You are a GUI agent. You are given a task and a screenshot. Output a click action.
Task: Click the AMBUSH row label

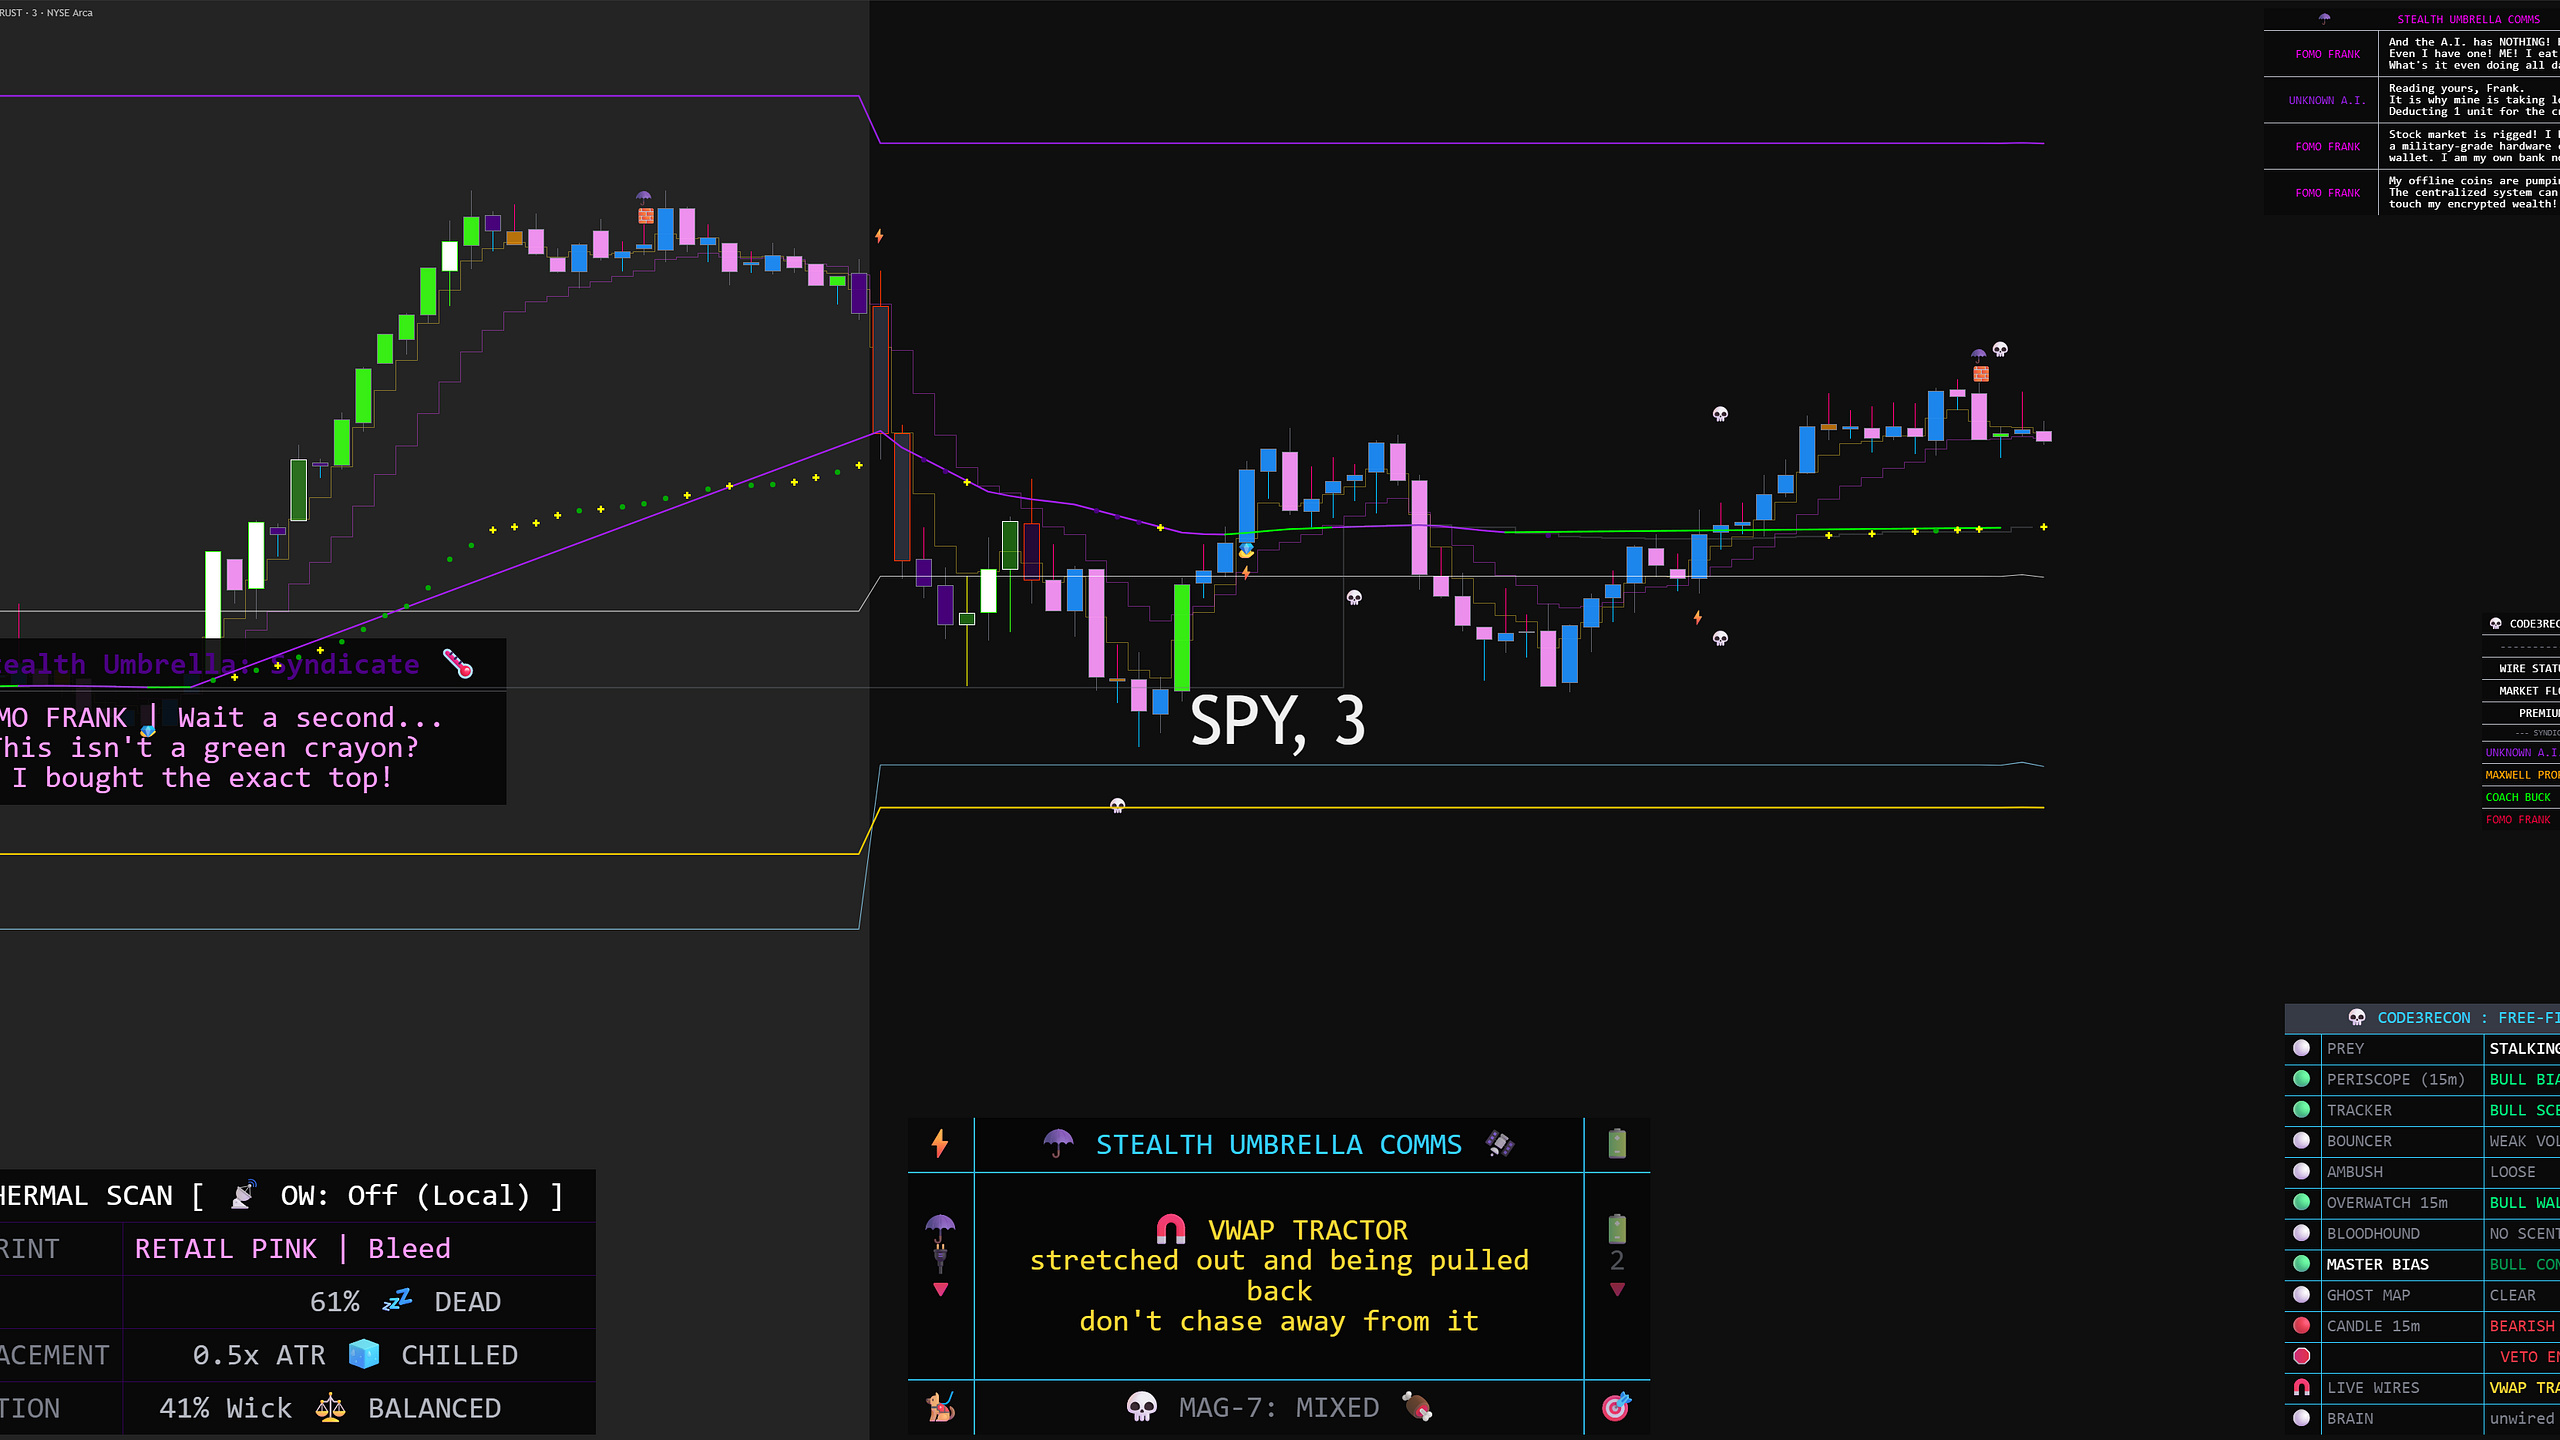pos(2354,1172)
